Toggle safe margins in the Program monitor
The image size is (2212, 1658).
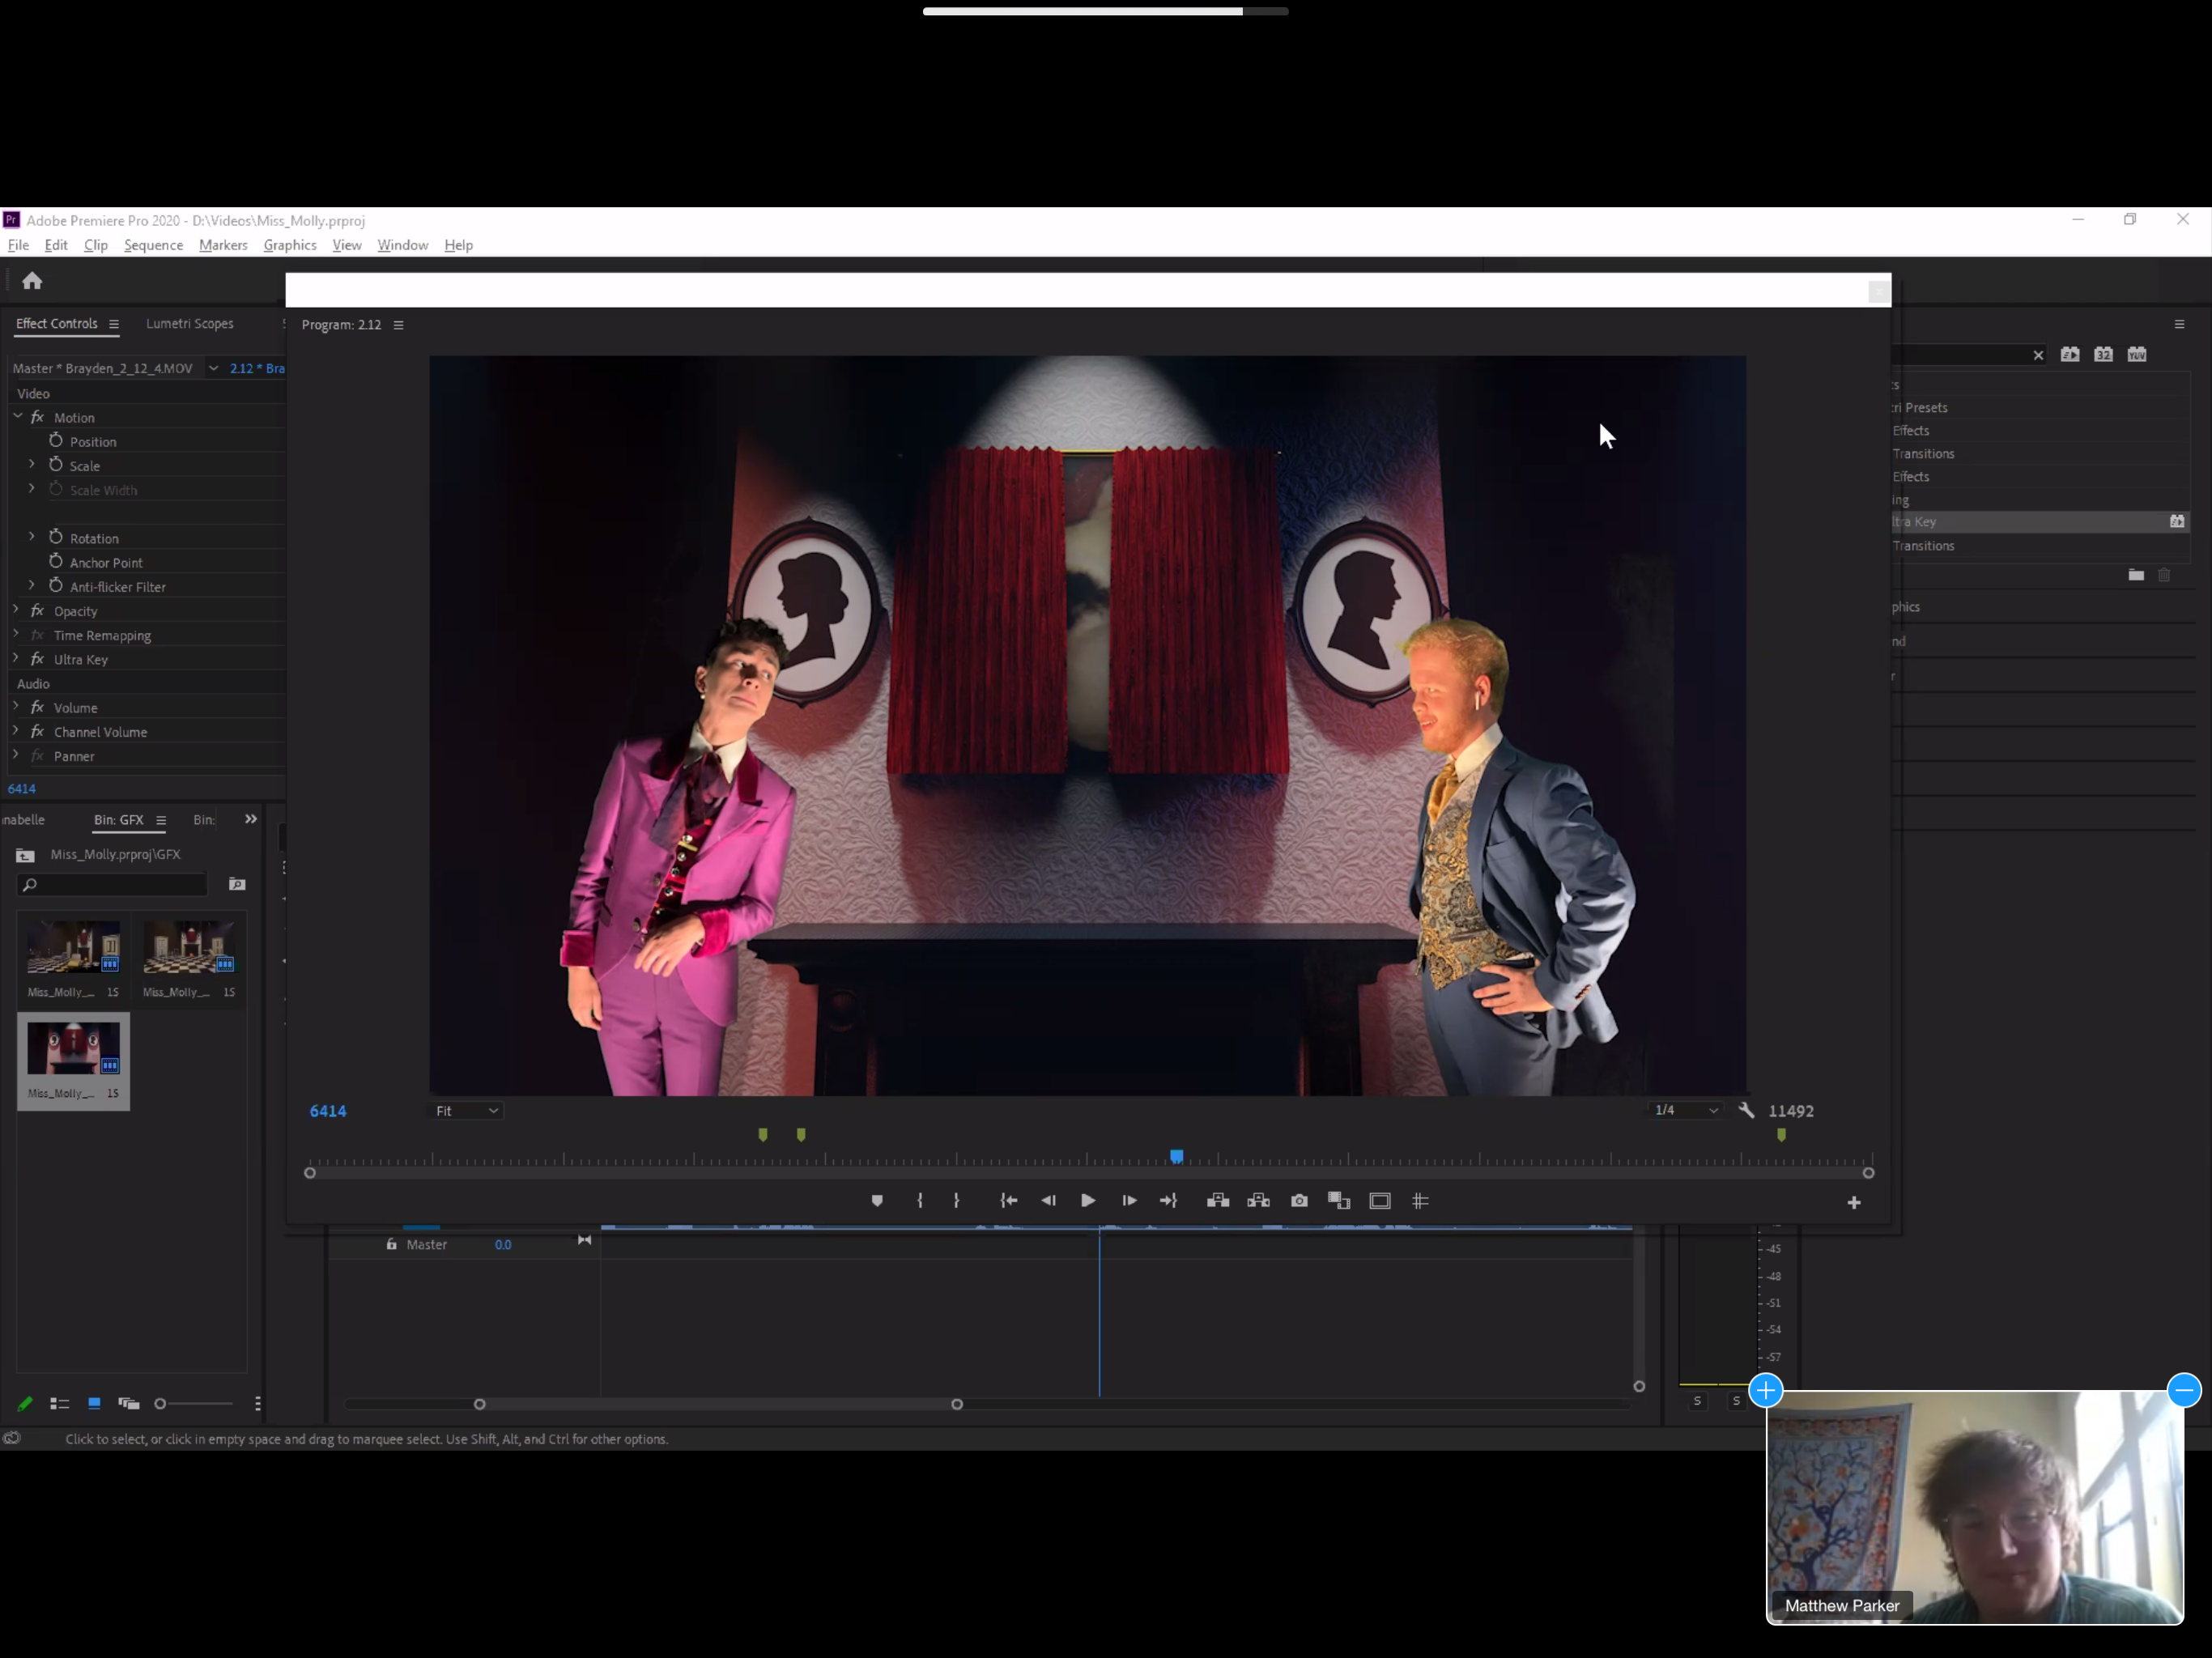pyautogui.click(x=1380, y=1201)
